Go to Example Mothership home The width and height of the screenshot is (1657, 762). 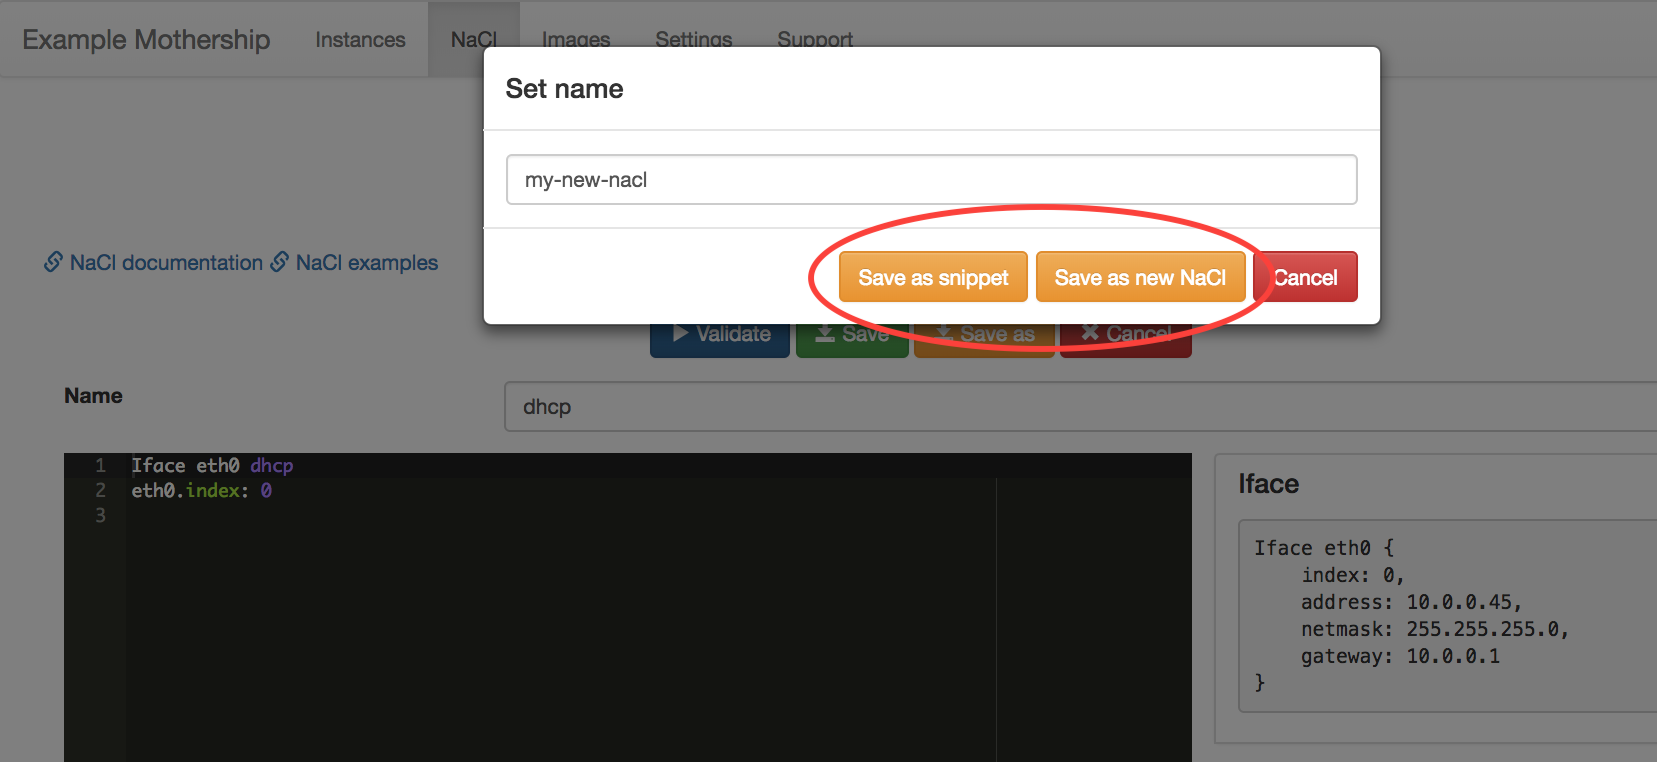coord(146,40)
